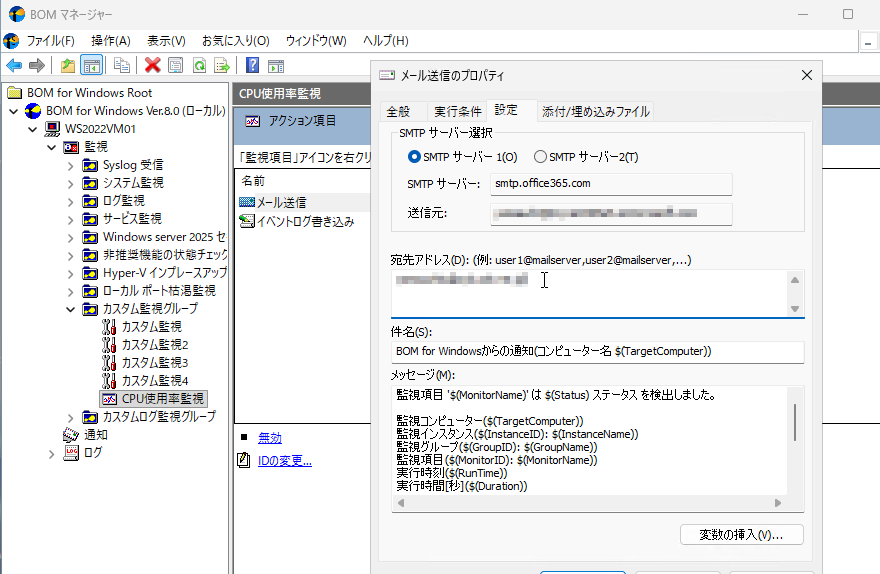Open the ウィンドウ(W) menu

[316, 40]
